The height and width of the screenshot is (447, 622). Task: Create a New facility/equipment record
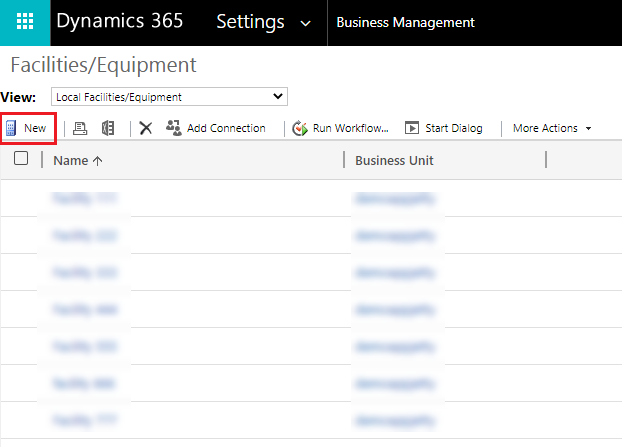click(27, 128)
